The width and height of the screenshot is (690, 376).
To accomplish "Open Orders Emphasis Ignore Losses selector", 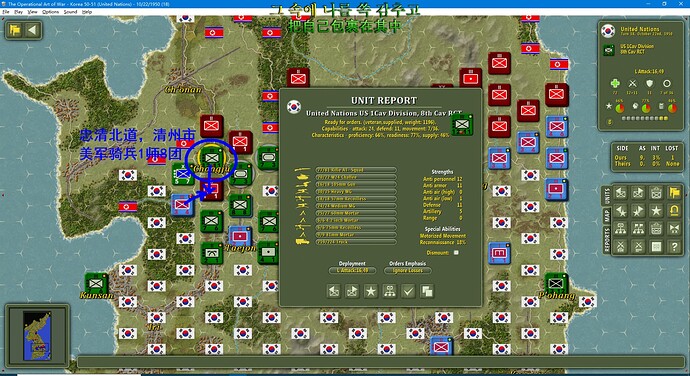I will point(407,270).
